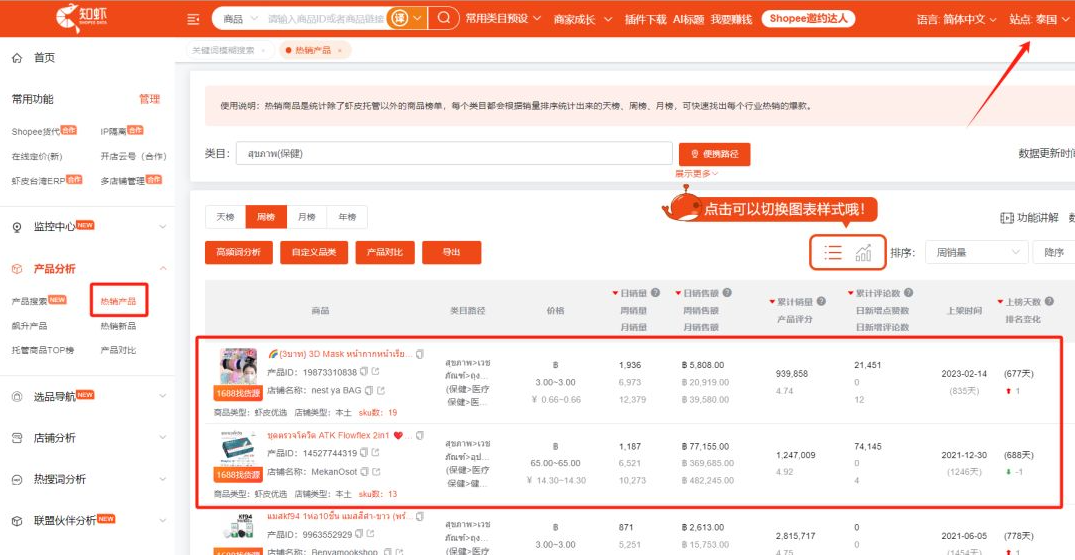Open 热销新品 in sidebar
Image resolution: width=1075 pixels, height=560 pixels.
pyautogui.click(x=118, y=326)
